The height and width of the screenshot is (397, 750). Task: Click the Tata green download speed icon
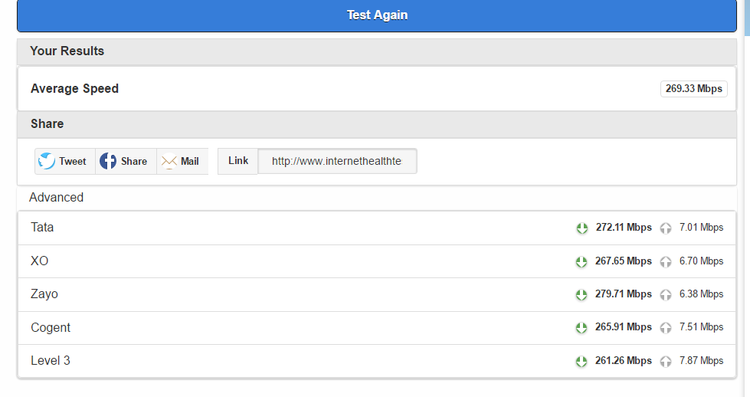coord(582,228)
